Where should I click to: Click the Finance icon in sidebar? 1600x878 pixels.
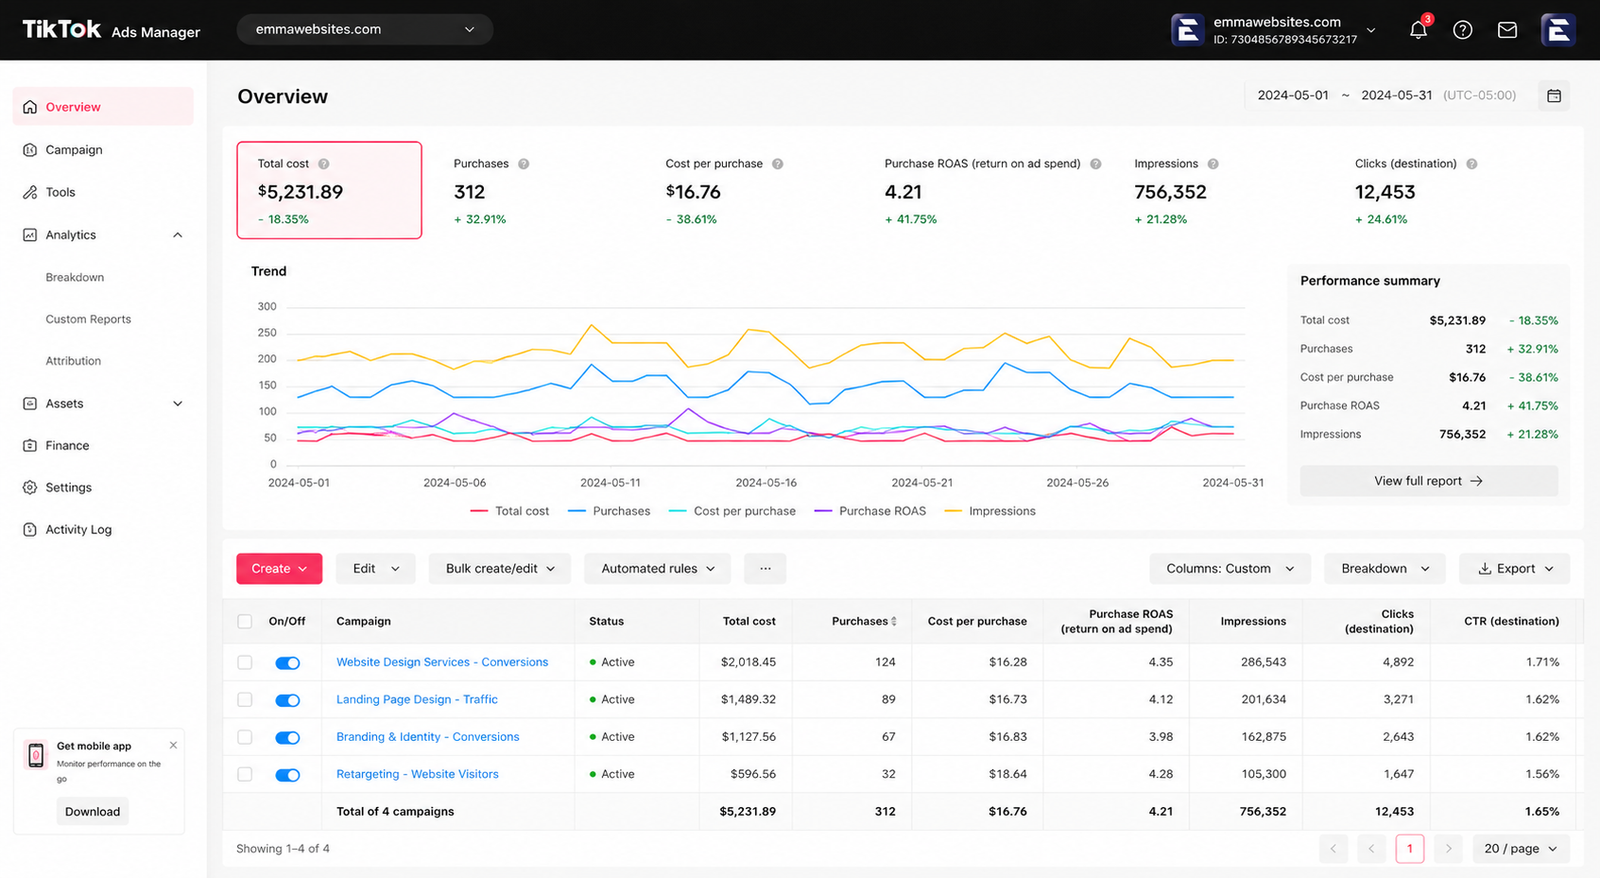(30, 446)
